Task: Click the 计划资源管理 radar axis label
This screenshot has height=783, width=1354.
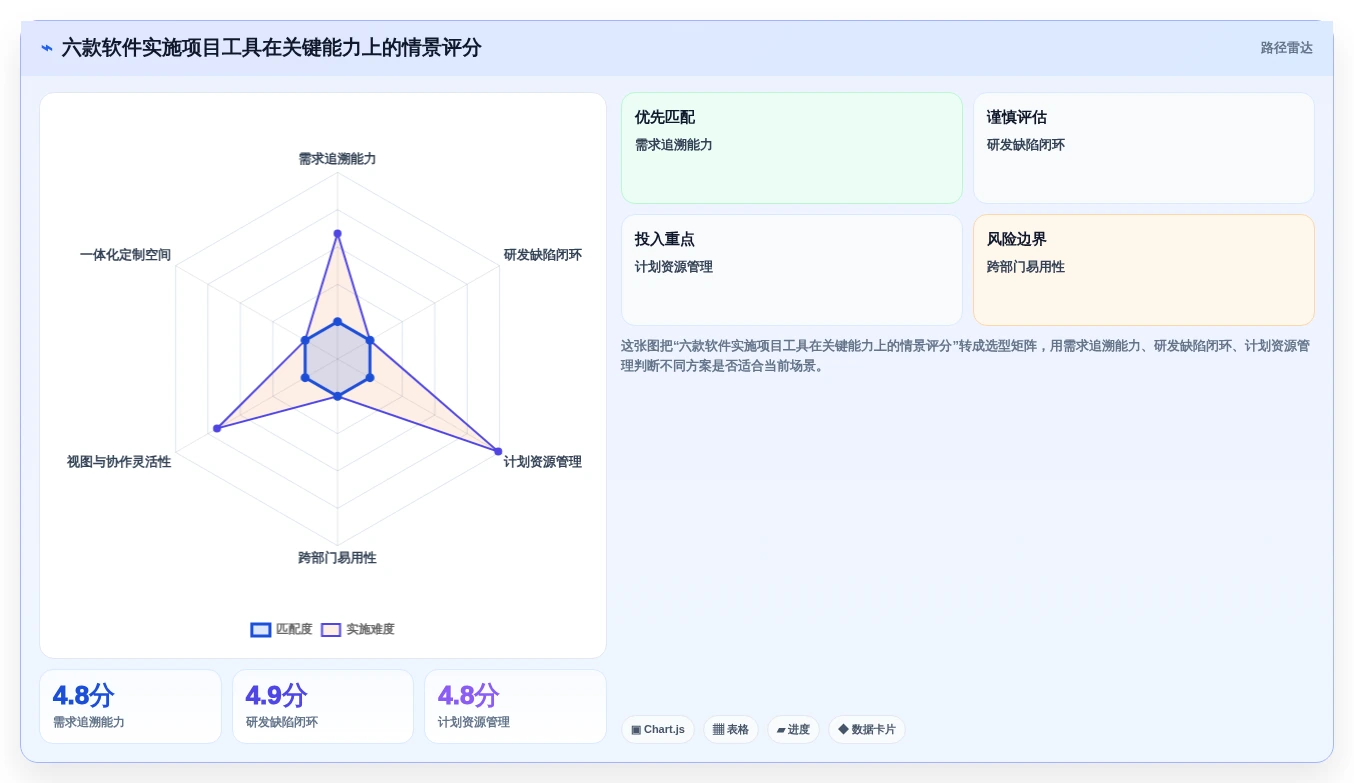Action: pos(543,462)
